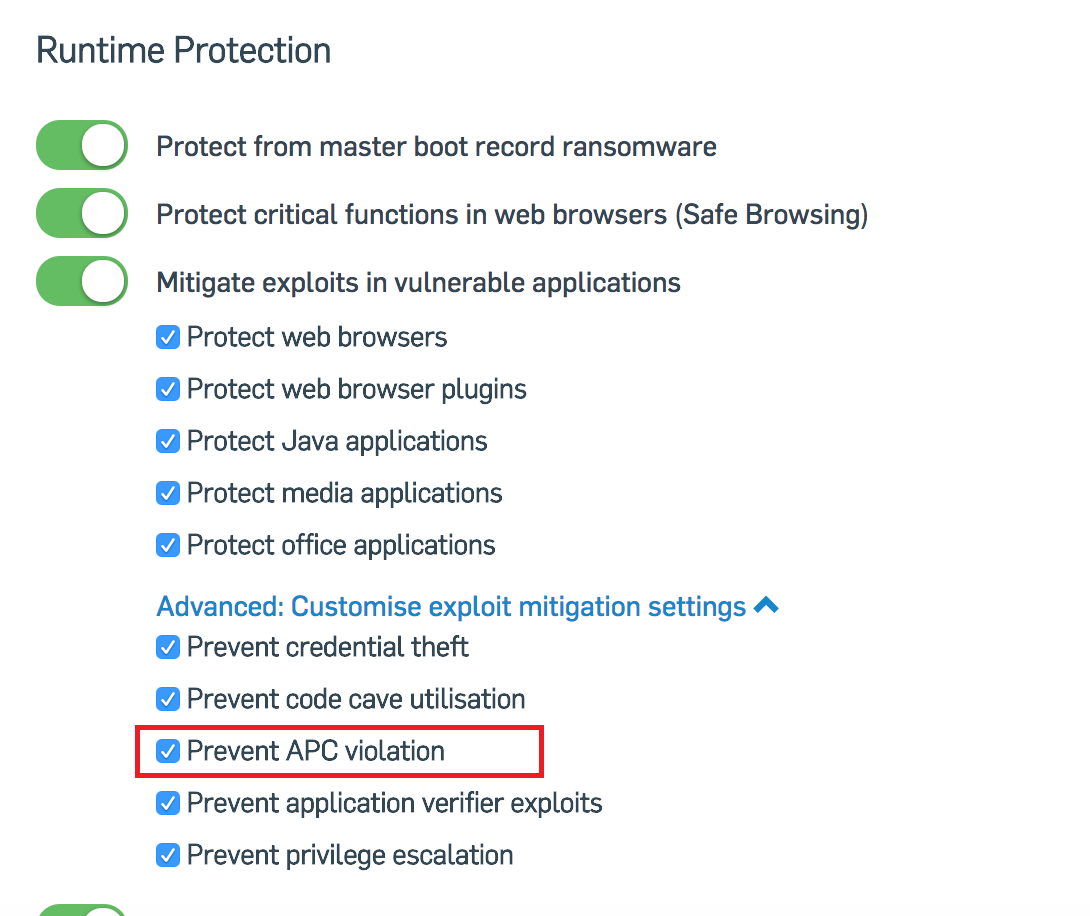
Task: Click 'Protect critical functions in web browsers' label text
Action: click(512, 215)
